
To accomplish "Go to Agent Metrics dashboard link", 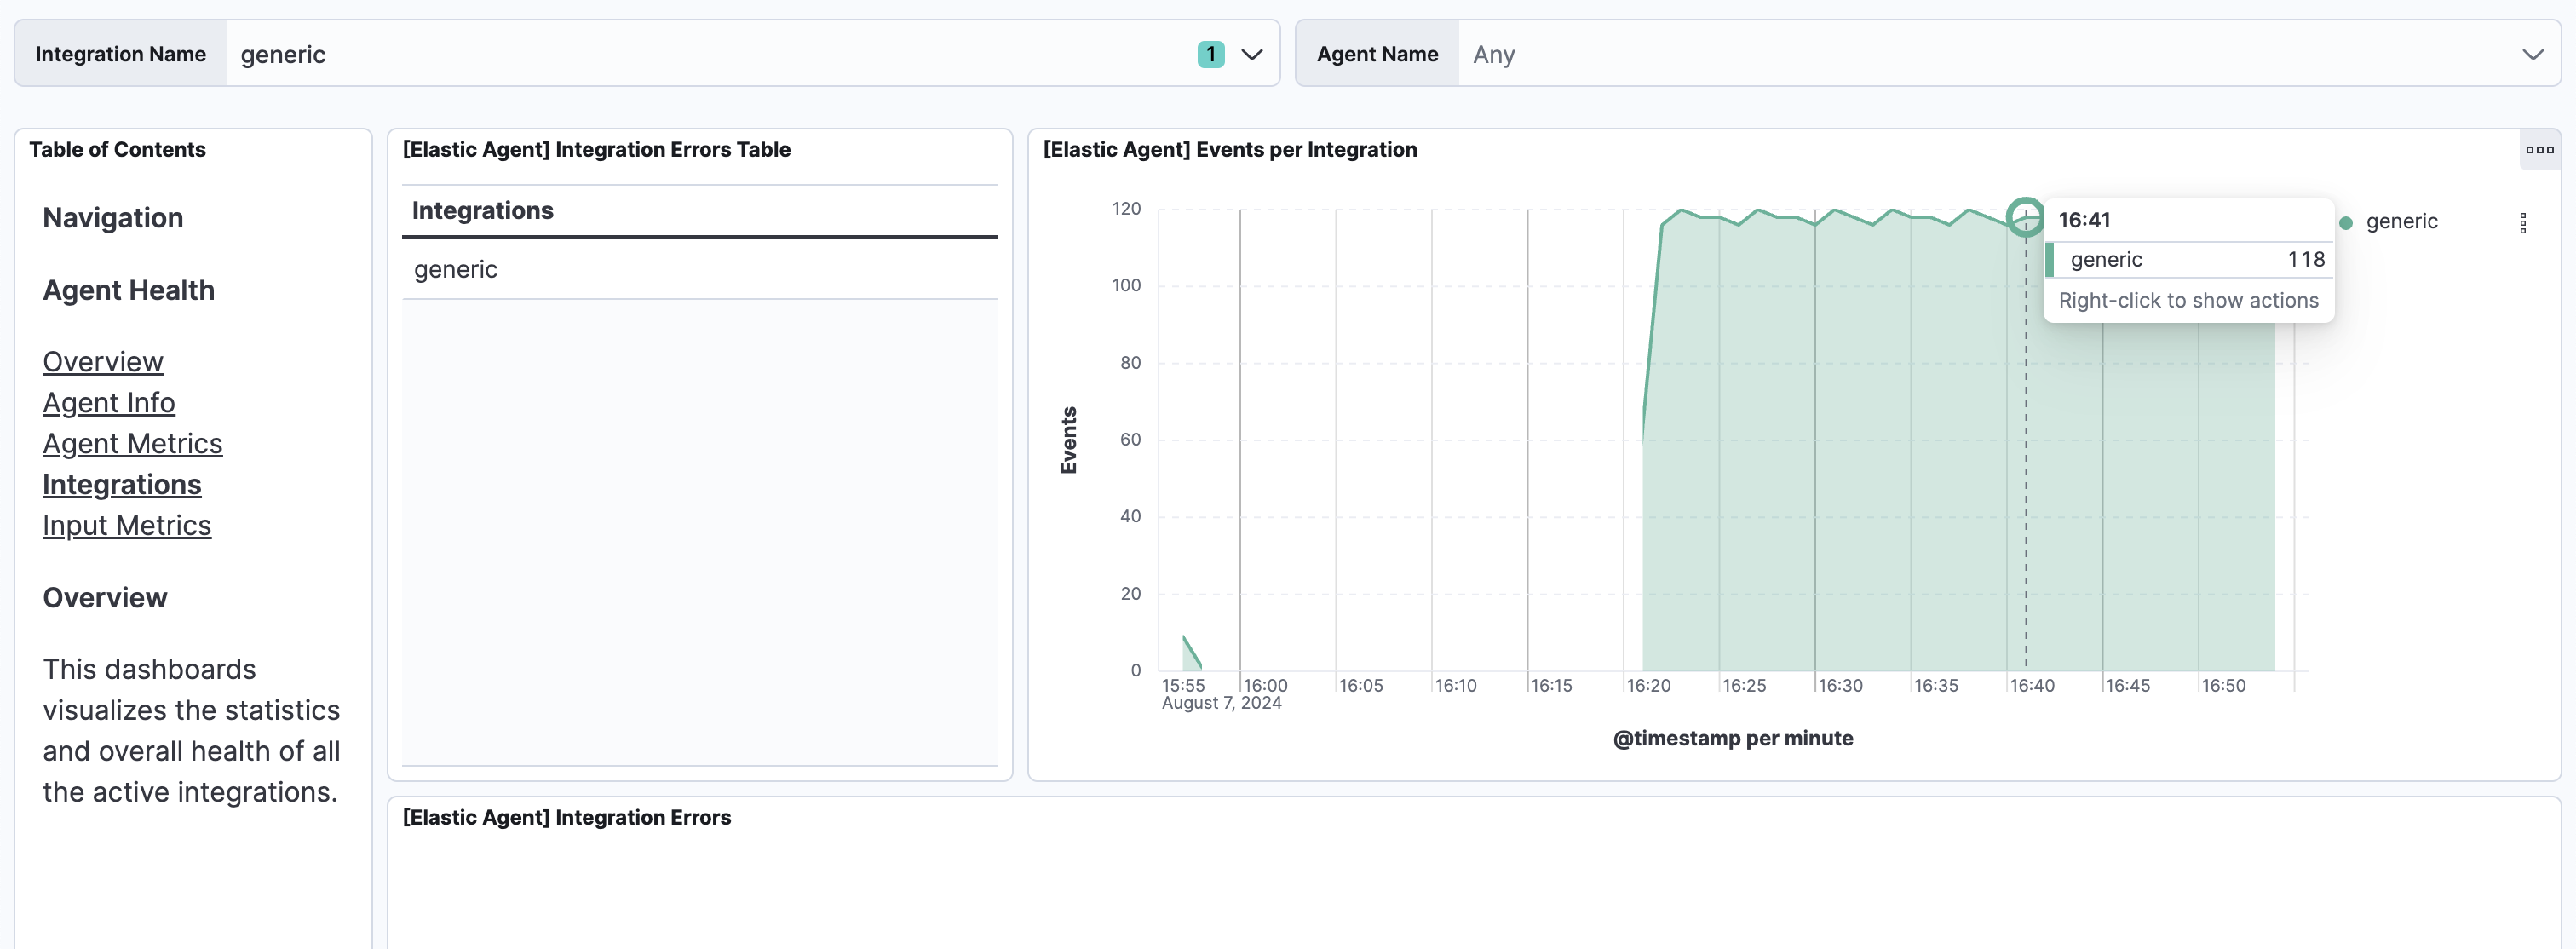I will coord(132,444).
